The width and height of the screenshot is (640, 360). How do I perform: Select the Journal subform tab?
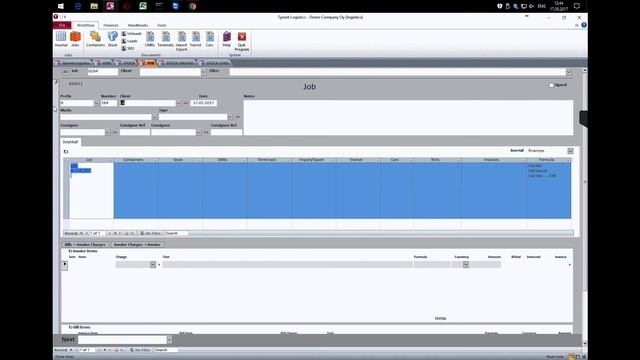click(x=70, y=142)
